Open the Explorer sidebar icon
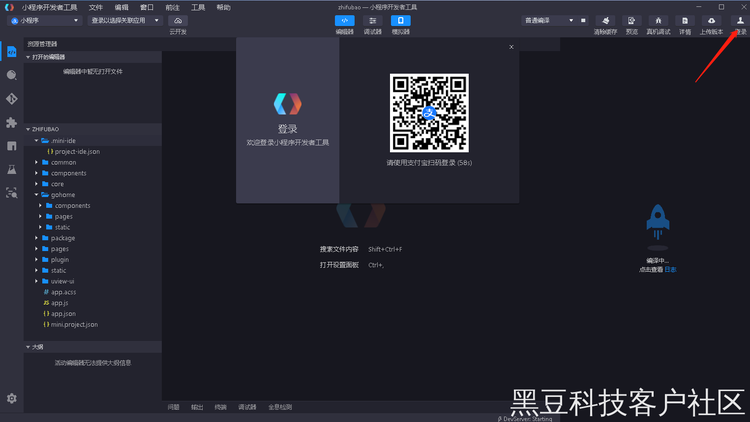This screenshot has width=750, height=422. point(11,52)
